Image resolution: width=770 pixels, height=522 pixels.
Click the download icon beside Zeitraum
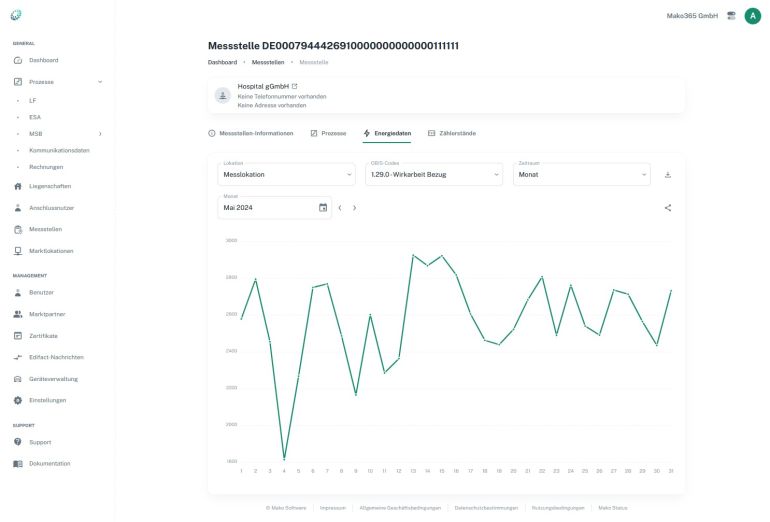667,175
